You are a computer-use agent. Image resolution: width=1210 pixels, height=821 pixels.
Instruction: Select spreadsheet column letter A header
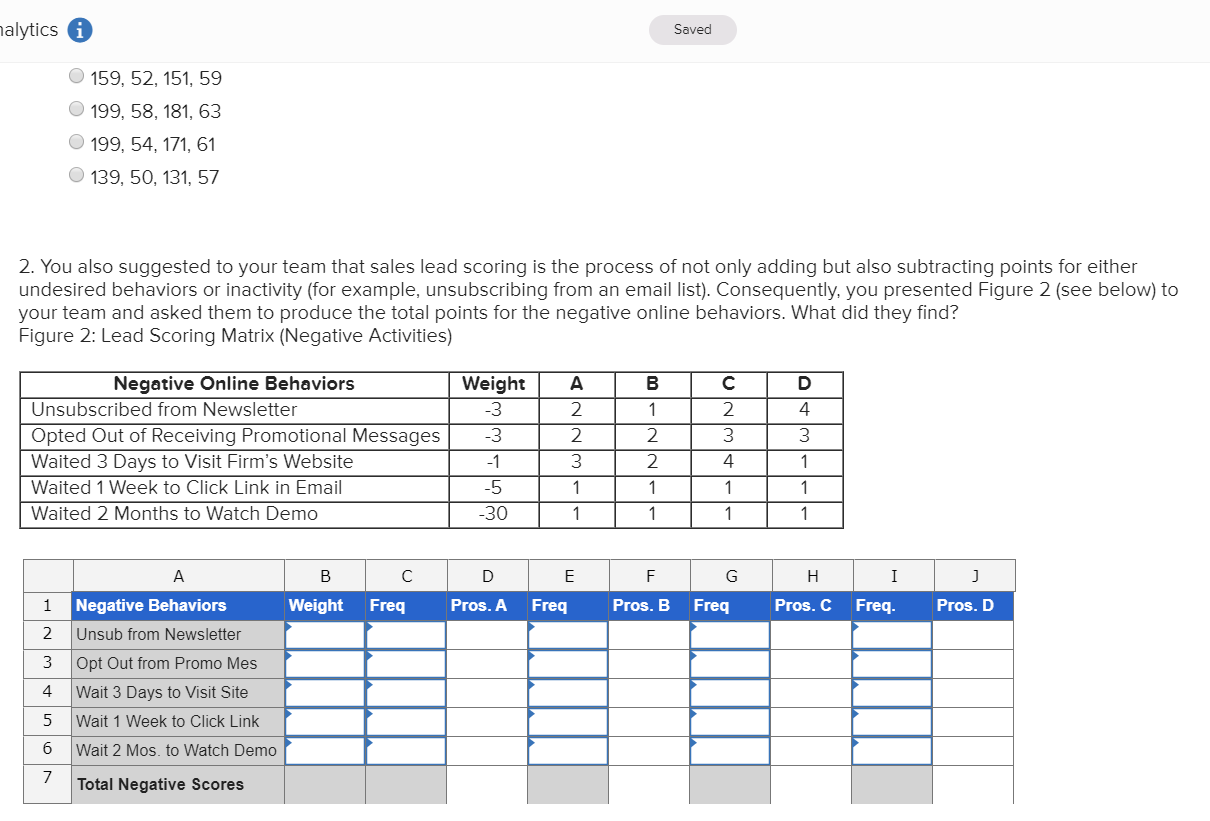coord(178,576)
